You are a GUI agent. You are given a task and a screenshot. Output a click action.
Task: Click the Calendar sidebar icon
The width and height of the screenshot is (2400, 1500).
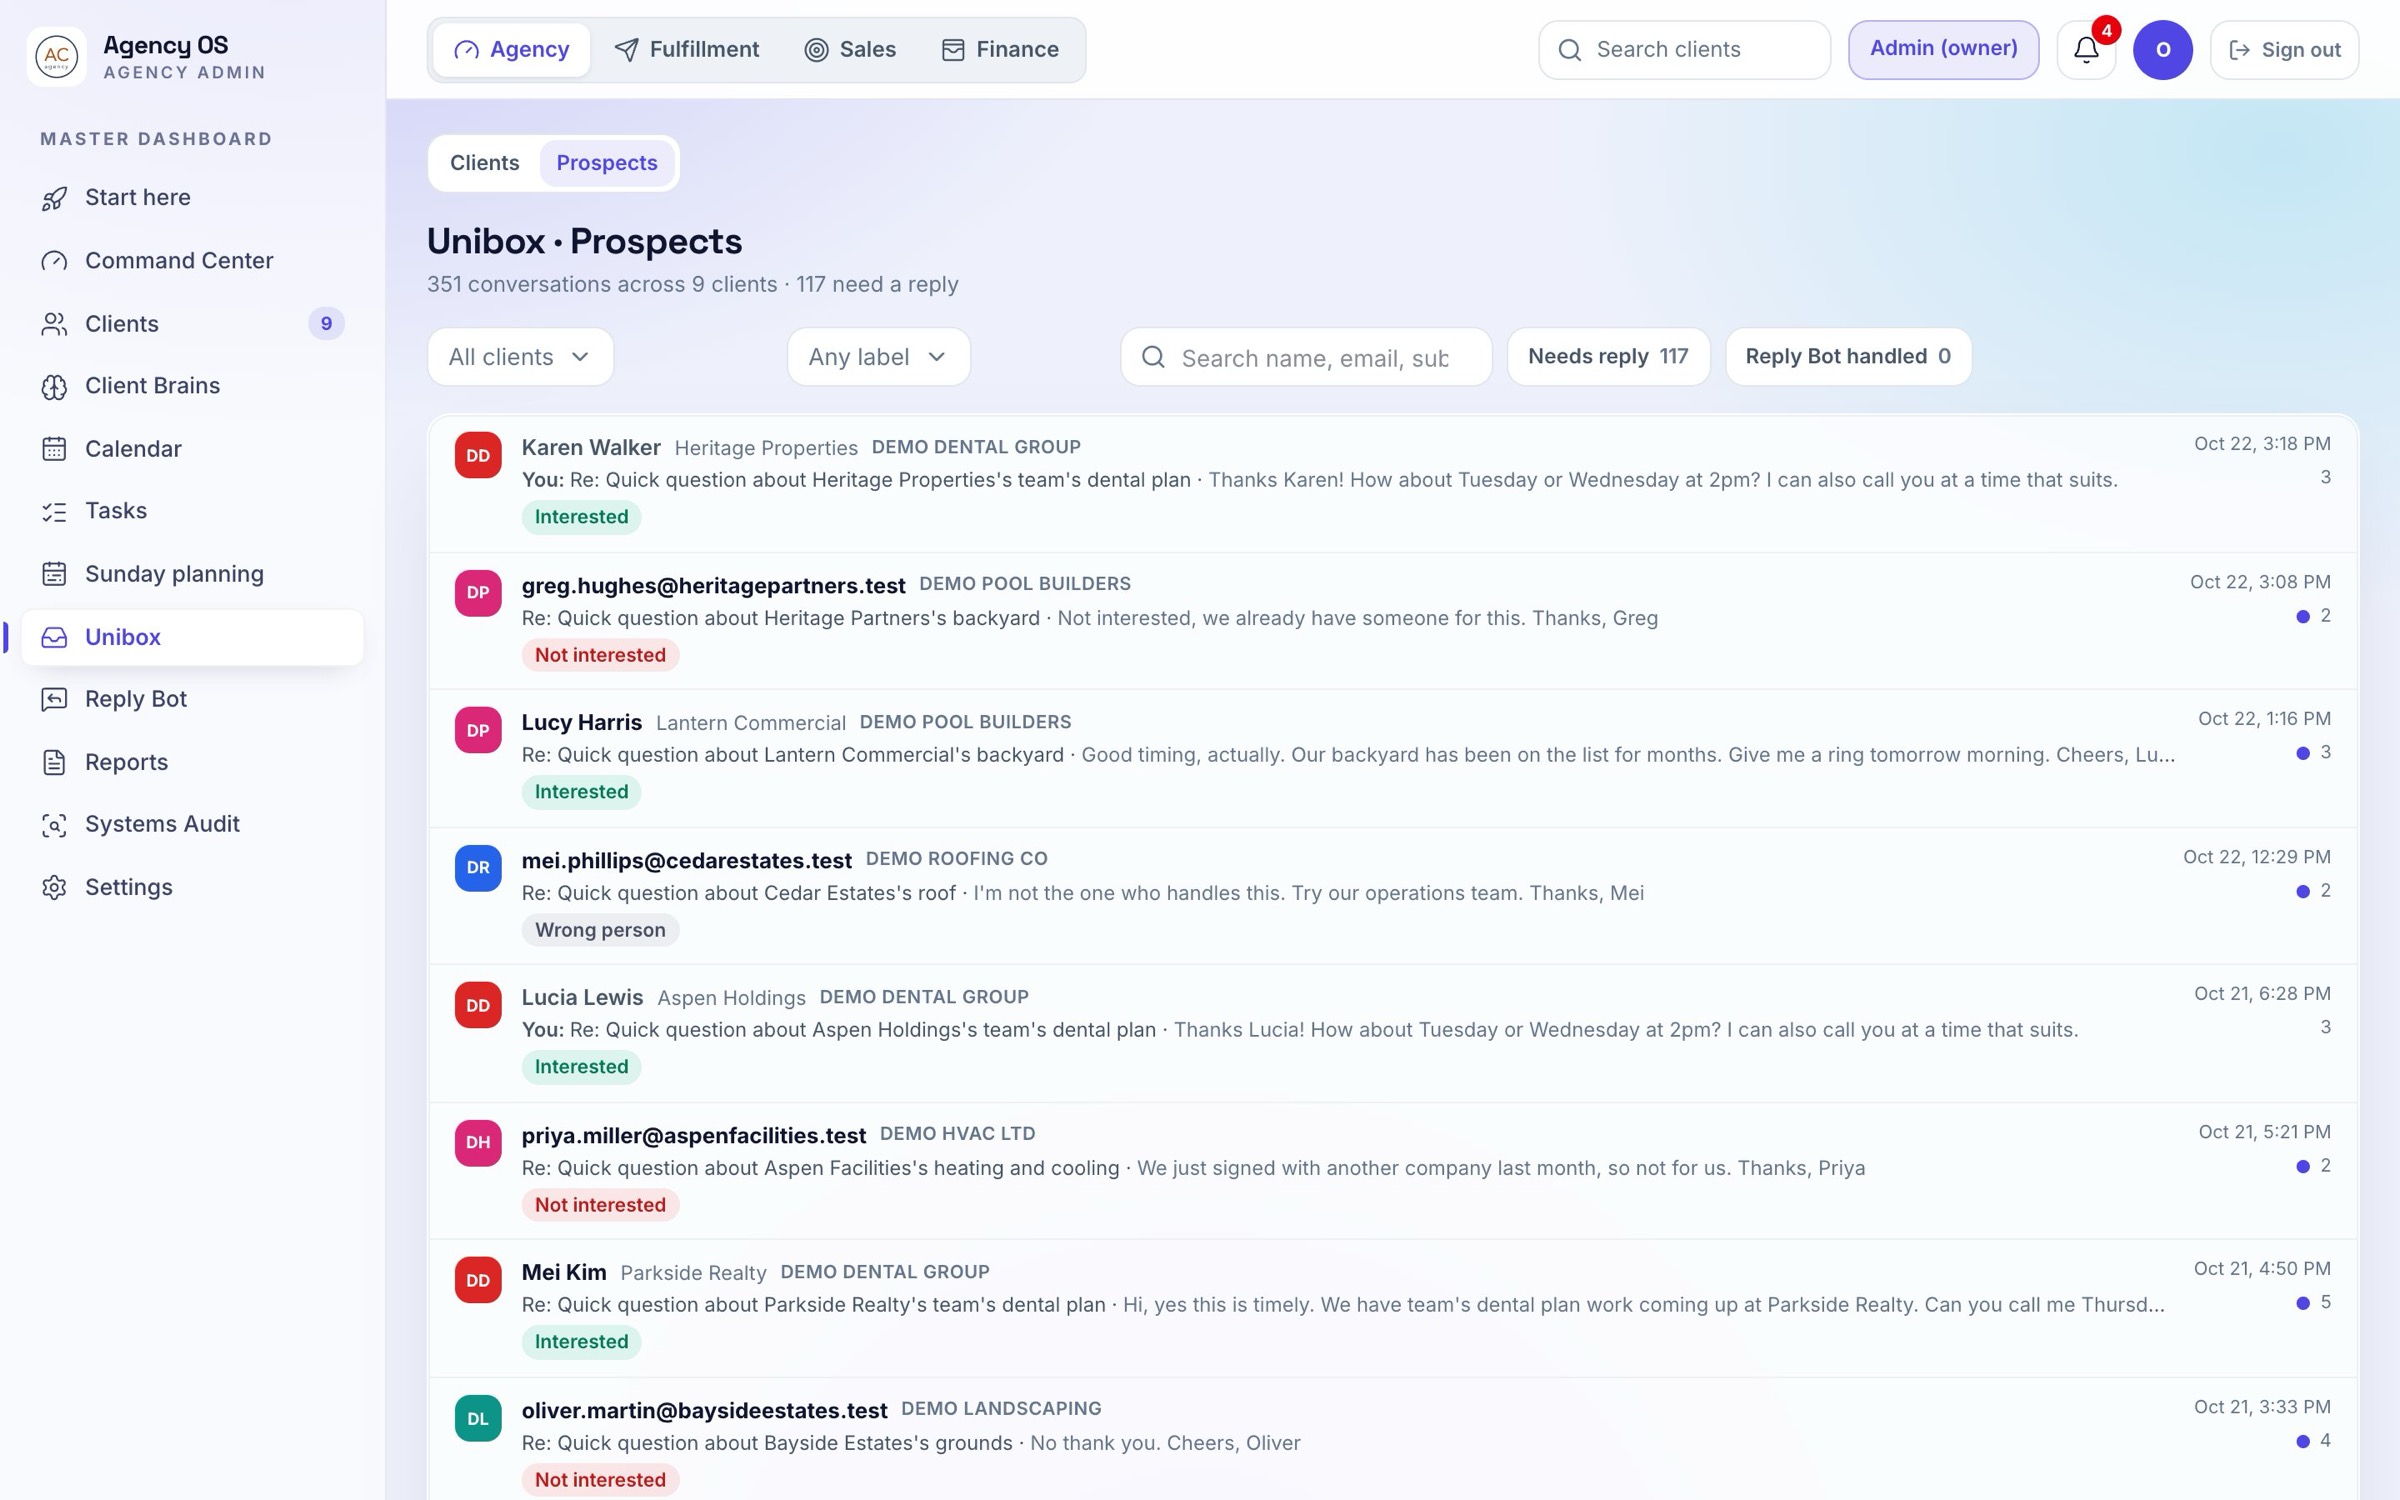54,449
